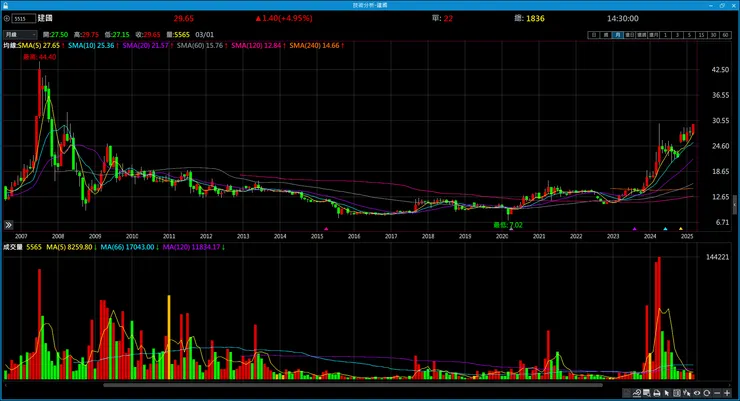Image resolution: width=740 pixels, height=401 pixels.
Task: Click the timestamp 14:30:00
Action: pyautogui.click(x=622, y=18)
